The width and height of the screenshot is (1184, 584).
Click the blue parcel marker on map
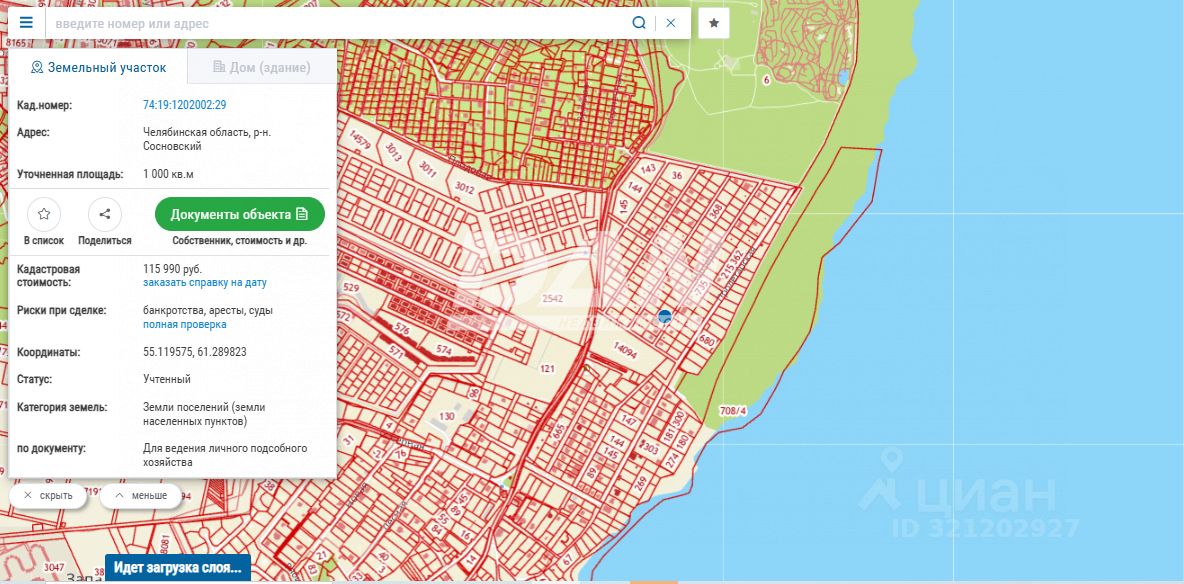[664, 316]
